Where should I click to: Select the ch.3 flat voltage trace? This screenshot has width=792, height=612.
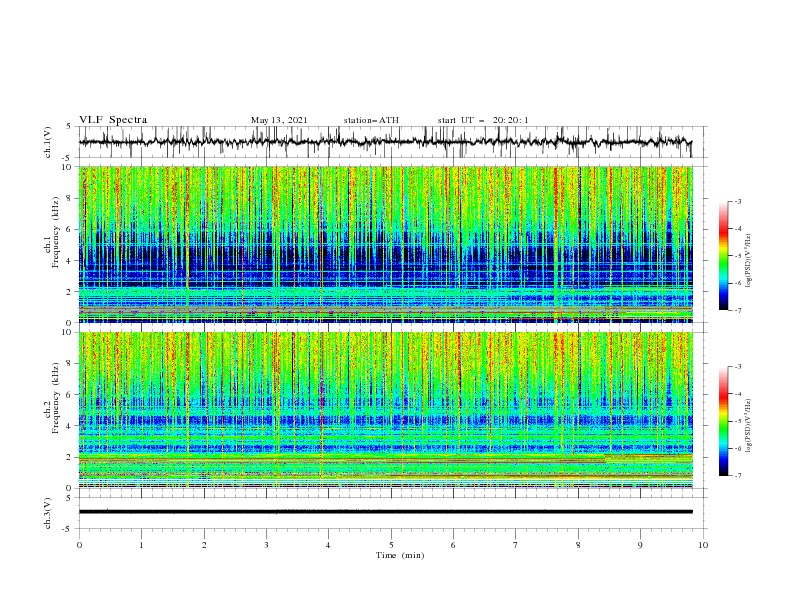(x=385, y=512)
